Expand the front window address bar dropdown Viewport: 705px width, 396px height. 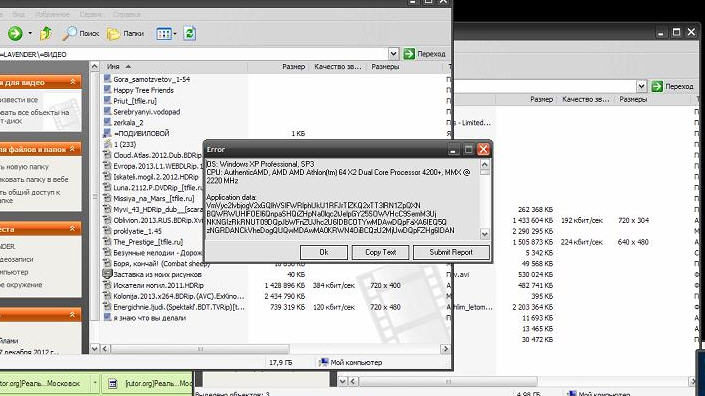coord(393,54)
